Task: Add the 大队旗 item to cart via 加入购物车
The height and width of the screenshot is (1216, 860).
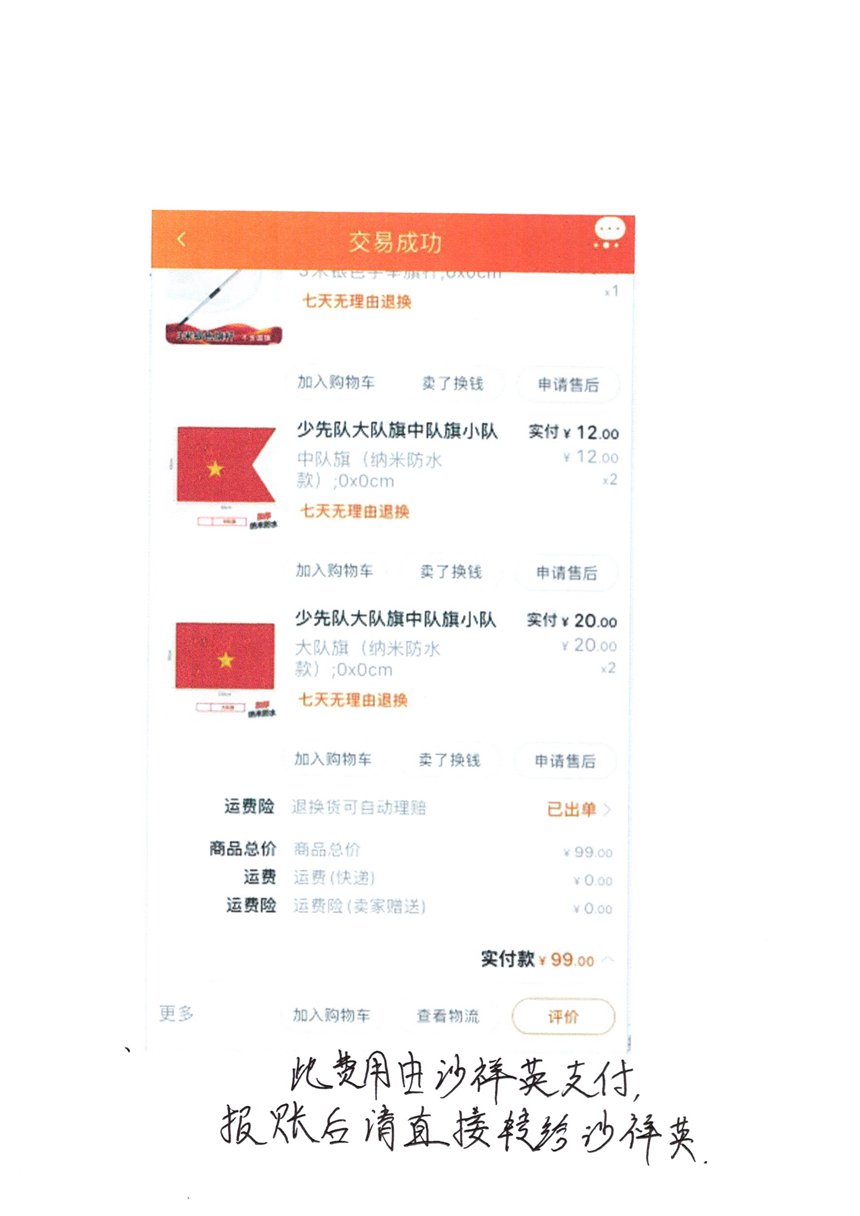Action: [333, 759]
